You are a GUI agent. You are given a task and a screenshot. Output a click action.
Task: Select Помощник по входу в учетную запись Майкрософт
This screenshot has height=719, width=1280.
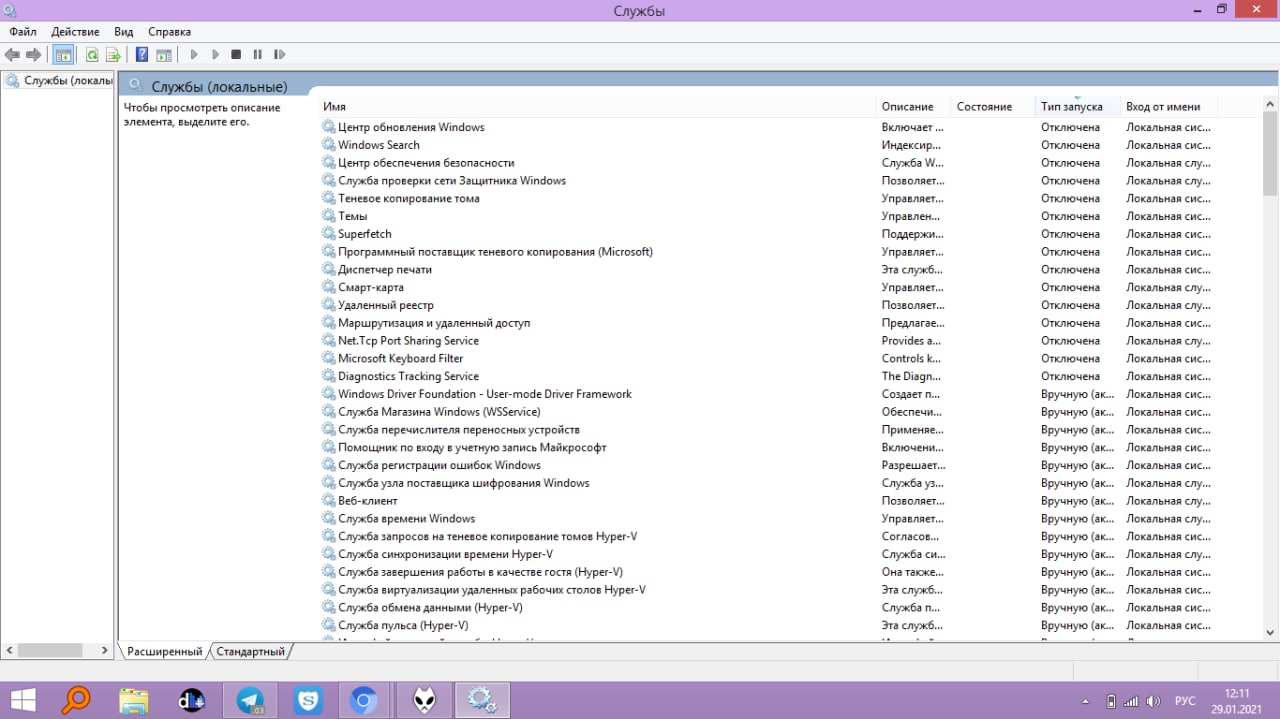(x=472, y=447)
